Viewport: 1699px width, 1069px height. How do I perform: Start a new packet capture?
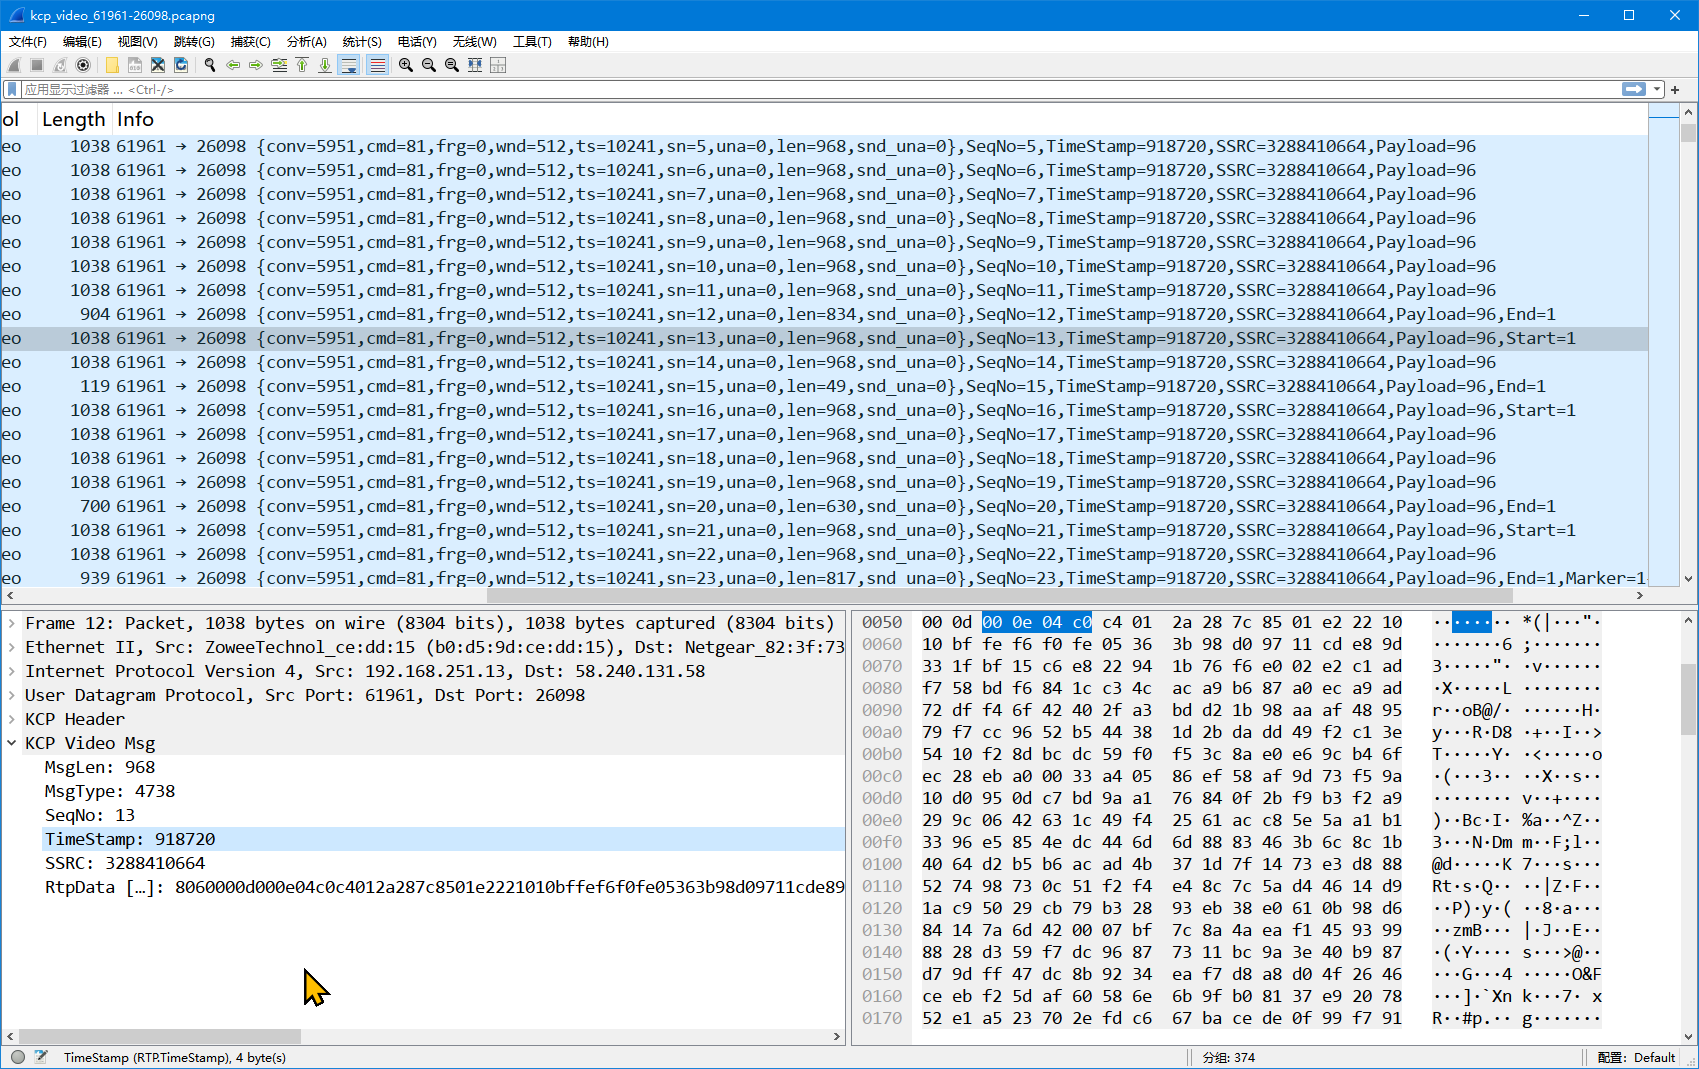(14, 65)
